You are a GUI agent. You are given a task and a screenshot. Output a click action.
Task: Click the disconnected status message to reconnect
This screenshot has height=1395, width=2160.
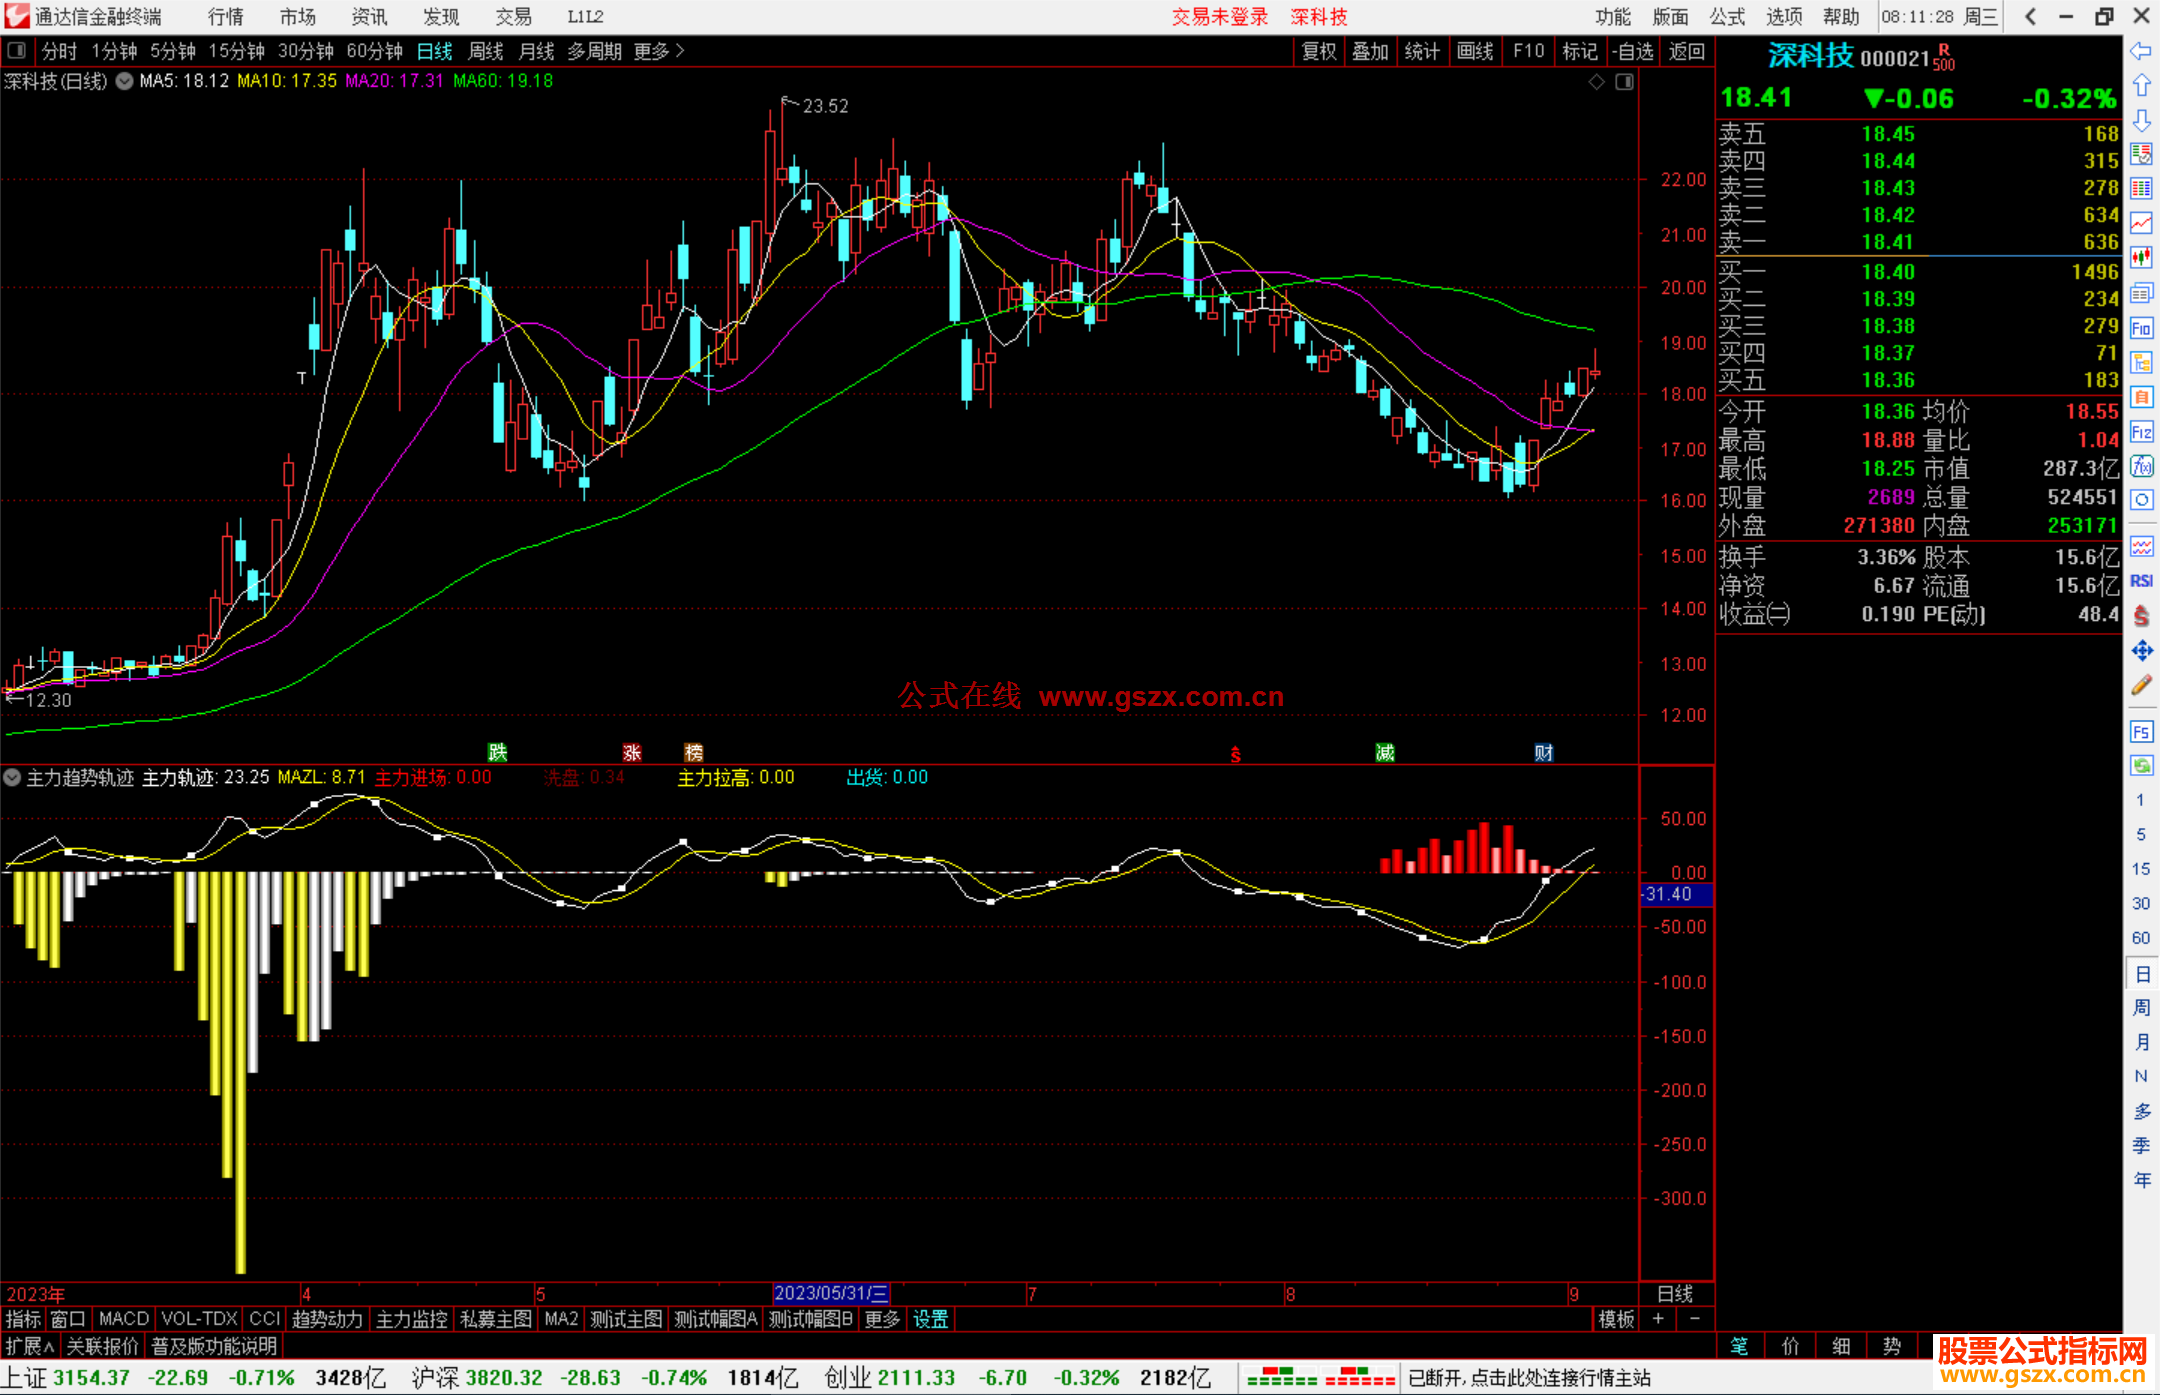click(1529, 1378)
